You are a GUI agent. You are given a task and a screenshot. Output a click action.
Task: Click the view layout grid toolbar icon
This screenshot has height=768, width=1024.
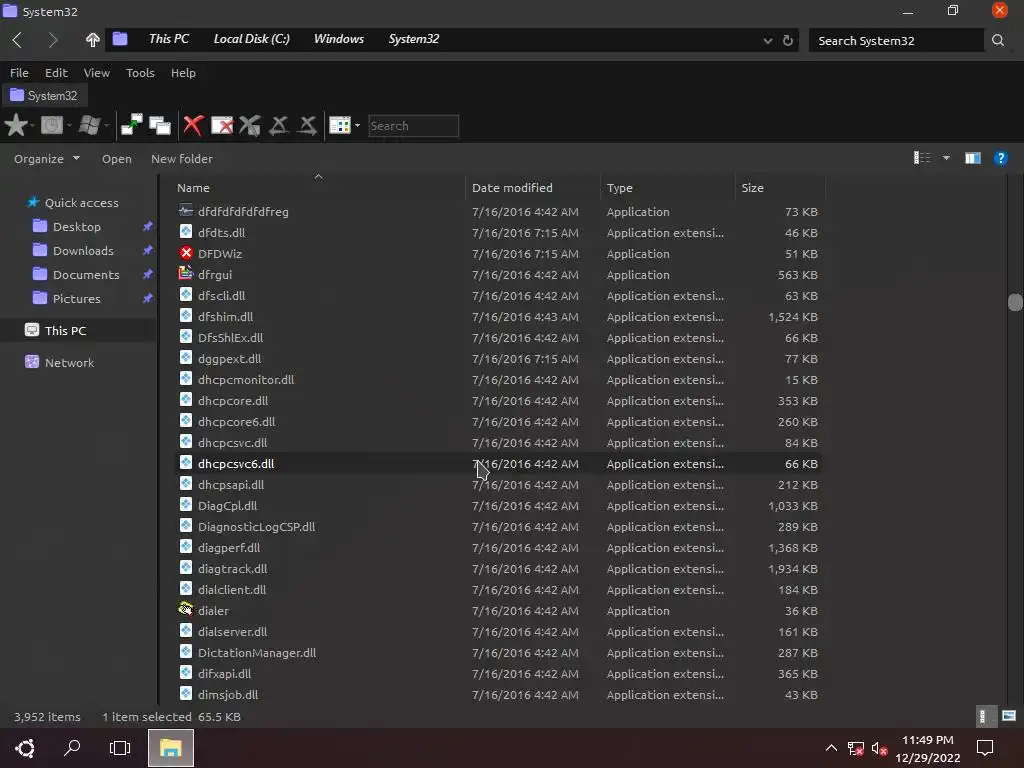pos(340,125)
